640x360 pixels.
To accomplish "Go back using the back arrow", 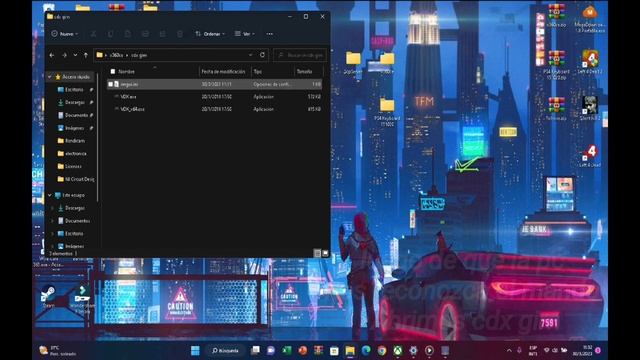I will (52, 55).
